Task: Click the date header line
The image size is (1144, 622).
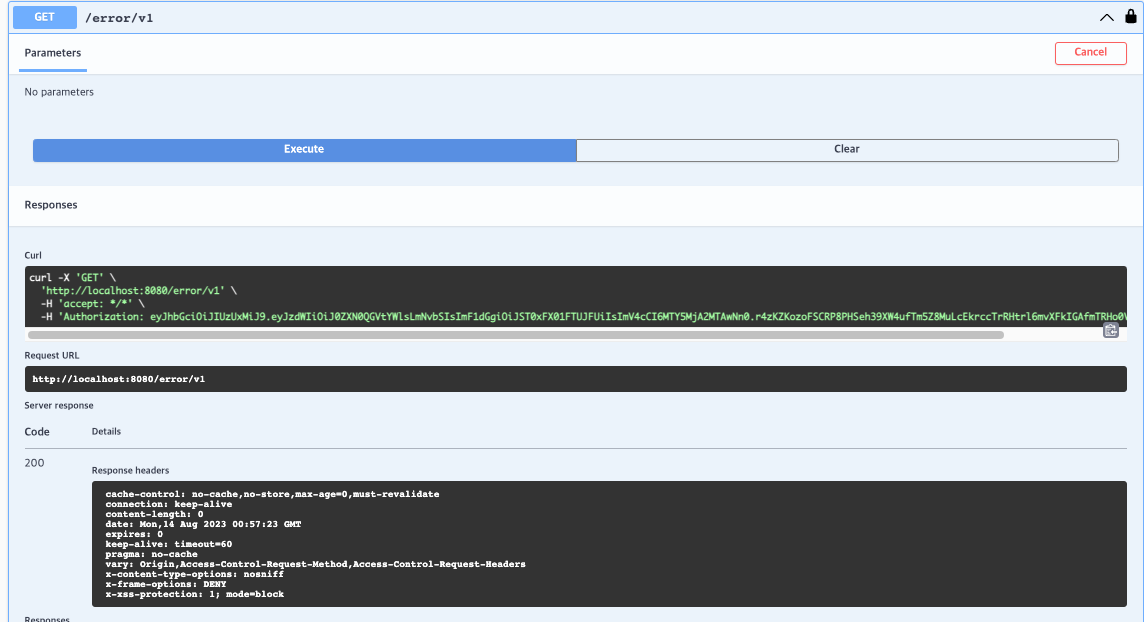Action: pyautogui.click(x=204, y=524)
